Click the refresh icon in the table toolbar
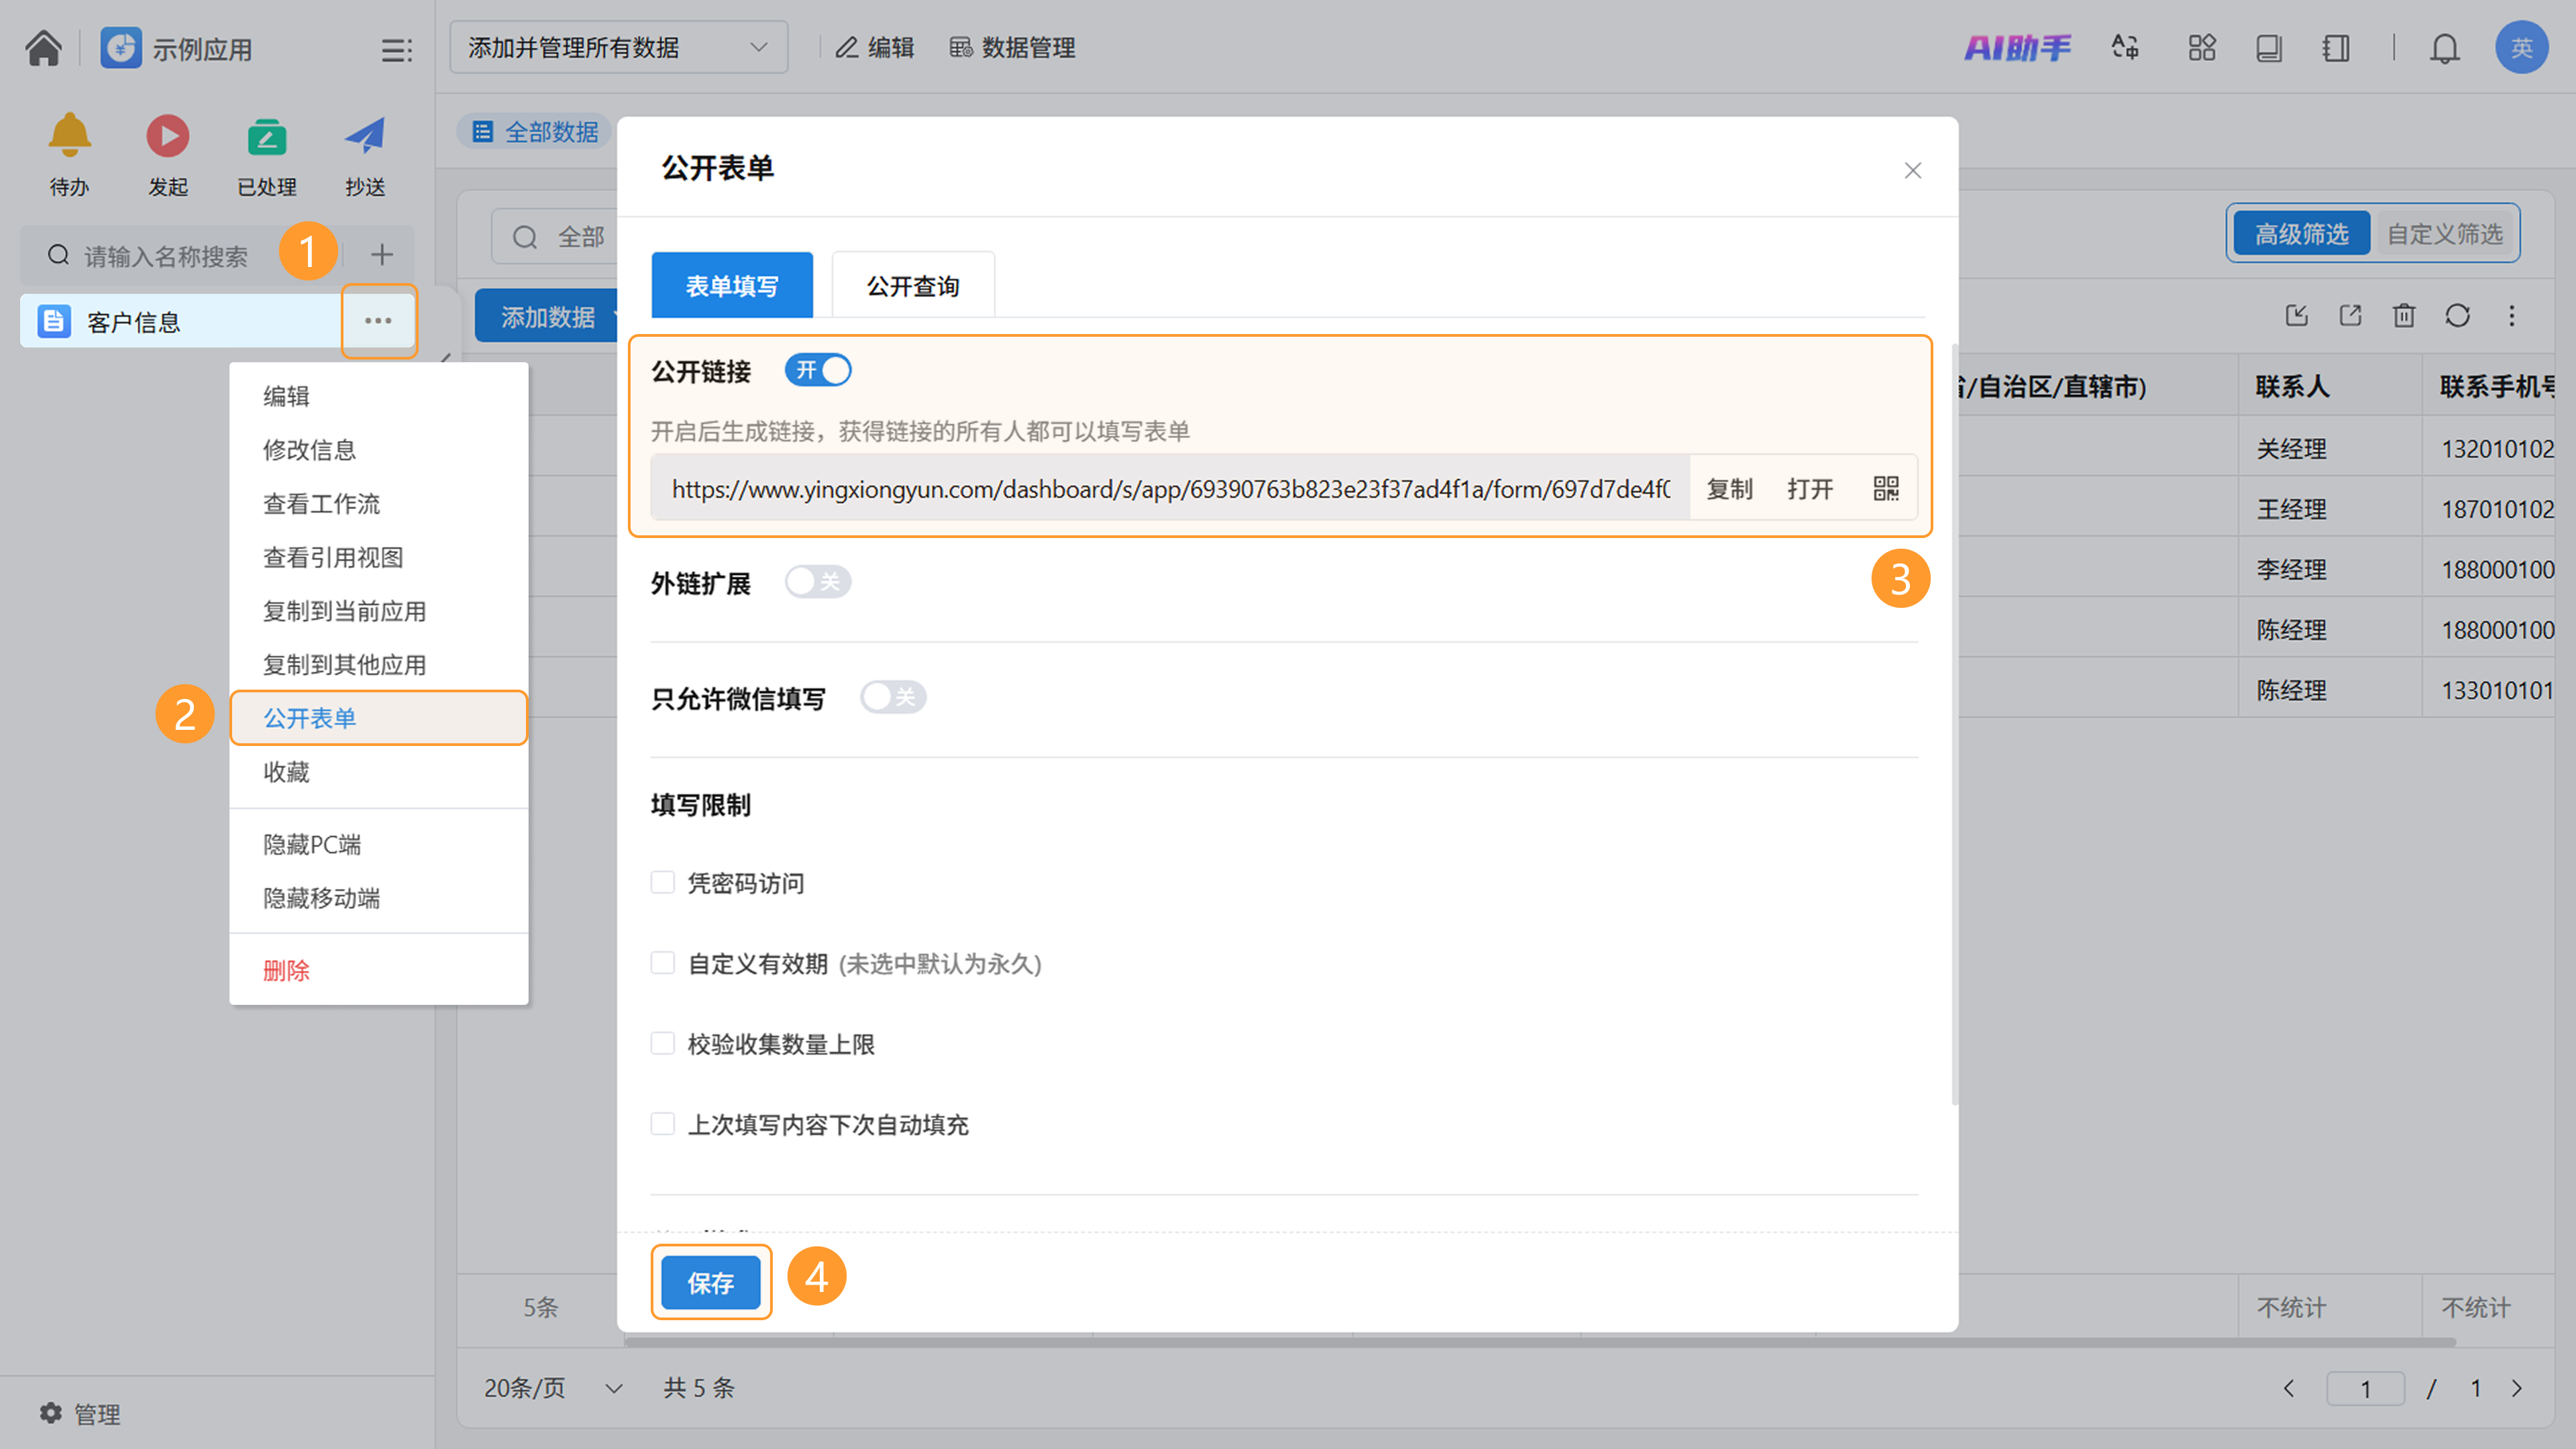Viewport: 2576px width, 1449px height. (2457, 316)
